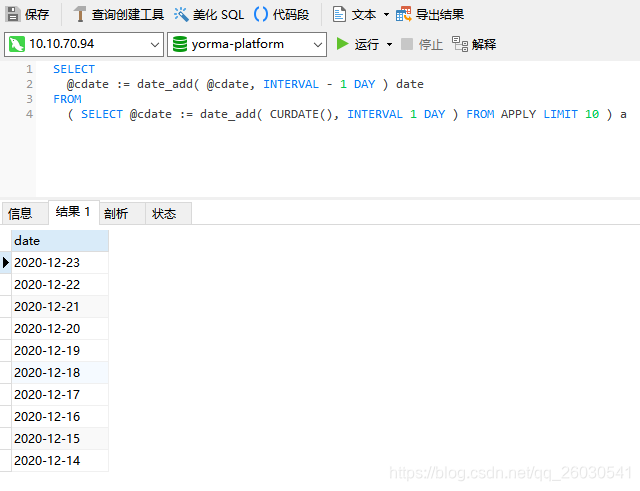The height and width of the screenshot is (491, 640).
Task: Click the MySQL connection icon beside 10.10.70.94
Action: click(17, 44)
